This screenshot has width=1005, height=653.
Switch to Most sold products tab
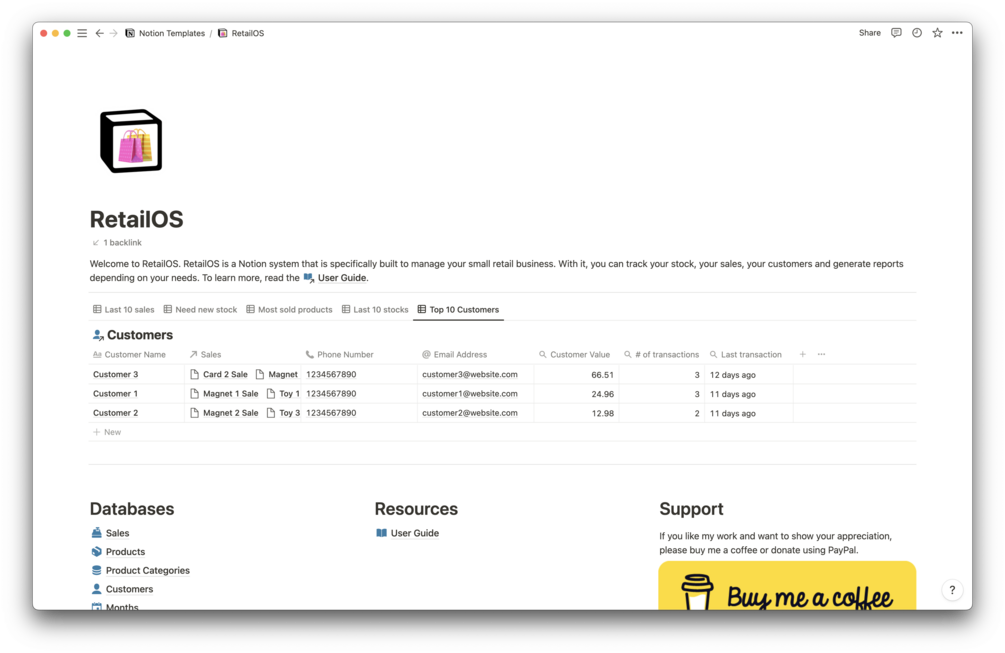pyautogui.click(x=289, y=310)
